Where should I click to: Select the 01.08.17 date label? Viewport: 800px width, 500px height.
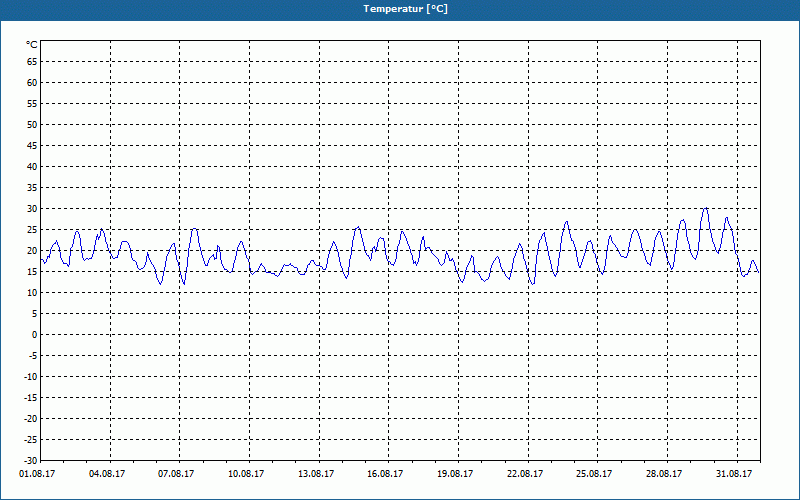point(37,474)
